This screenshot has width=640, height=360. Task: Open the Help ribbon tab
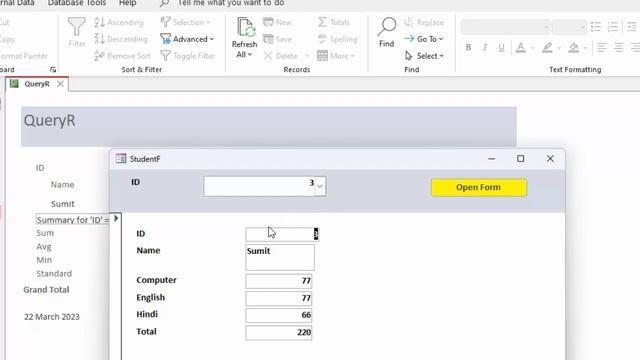127,3
